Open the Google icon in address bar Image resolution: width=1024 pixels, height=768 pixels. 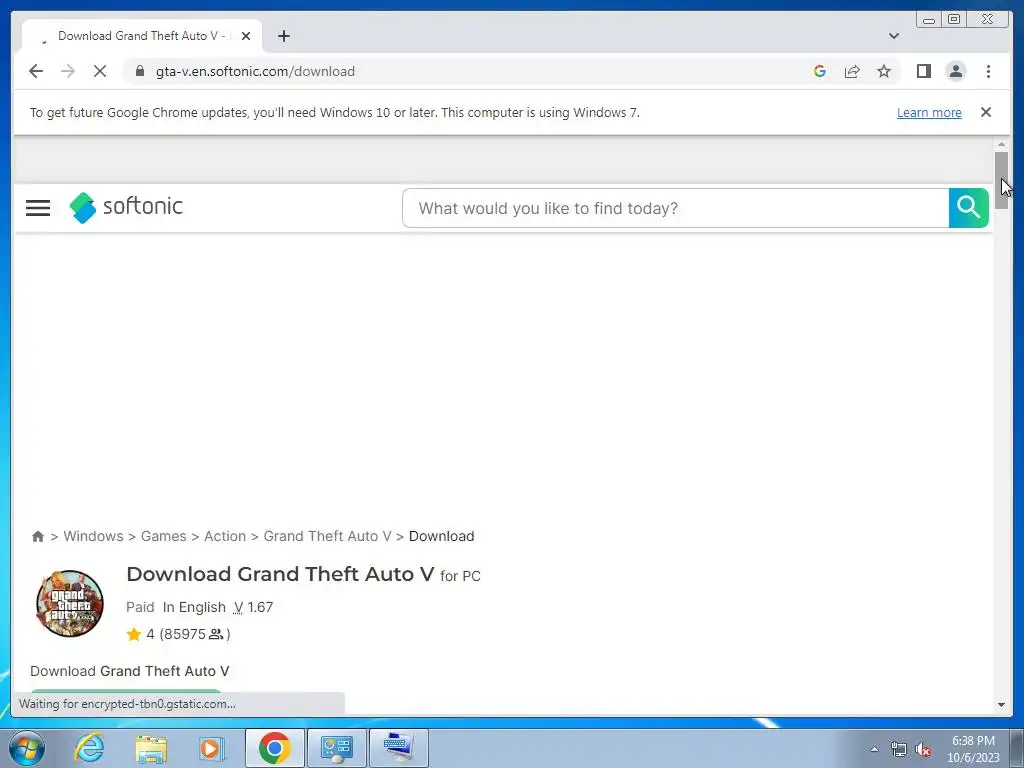[x=820, y=71]
